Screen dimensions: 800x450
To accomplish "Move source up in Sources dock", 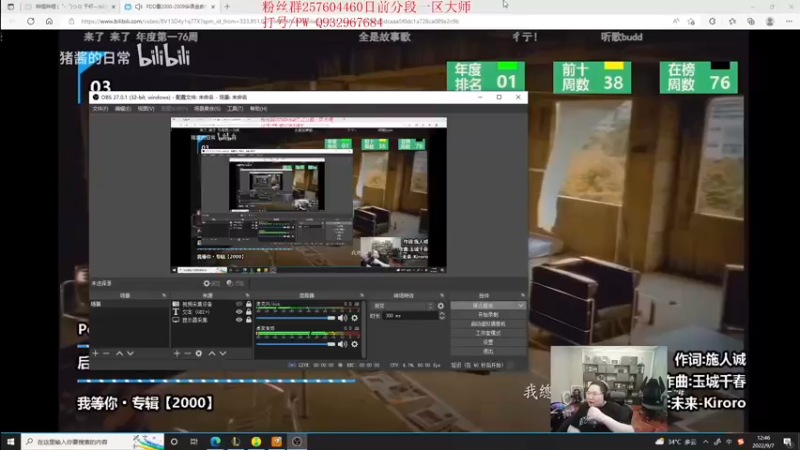I will 212,353.
